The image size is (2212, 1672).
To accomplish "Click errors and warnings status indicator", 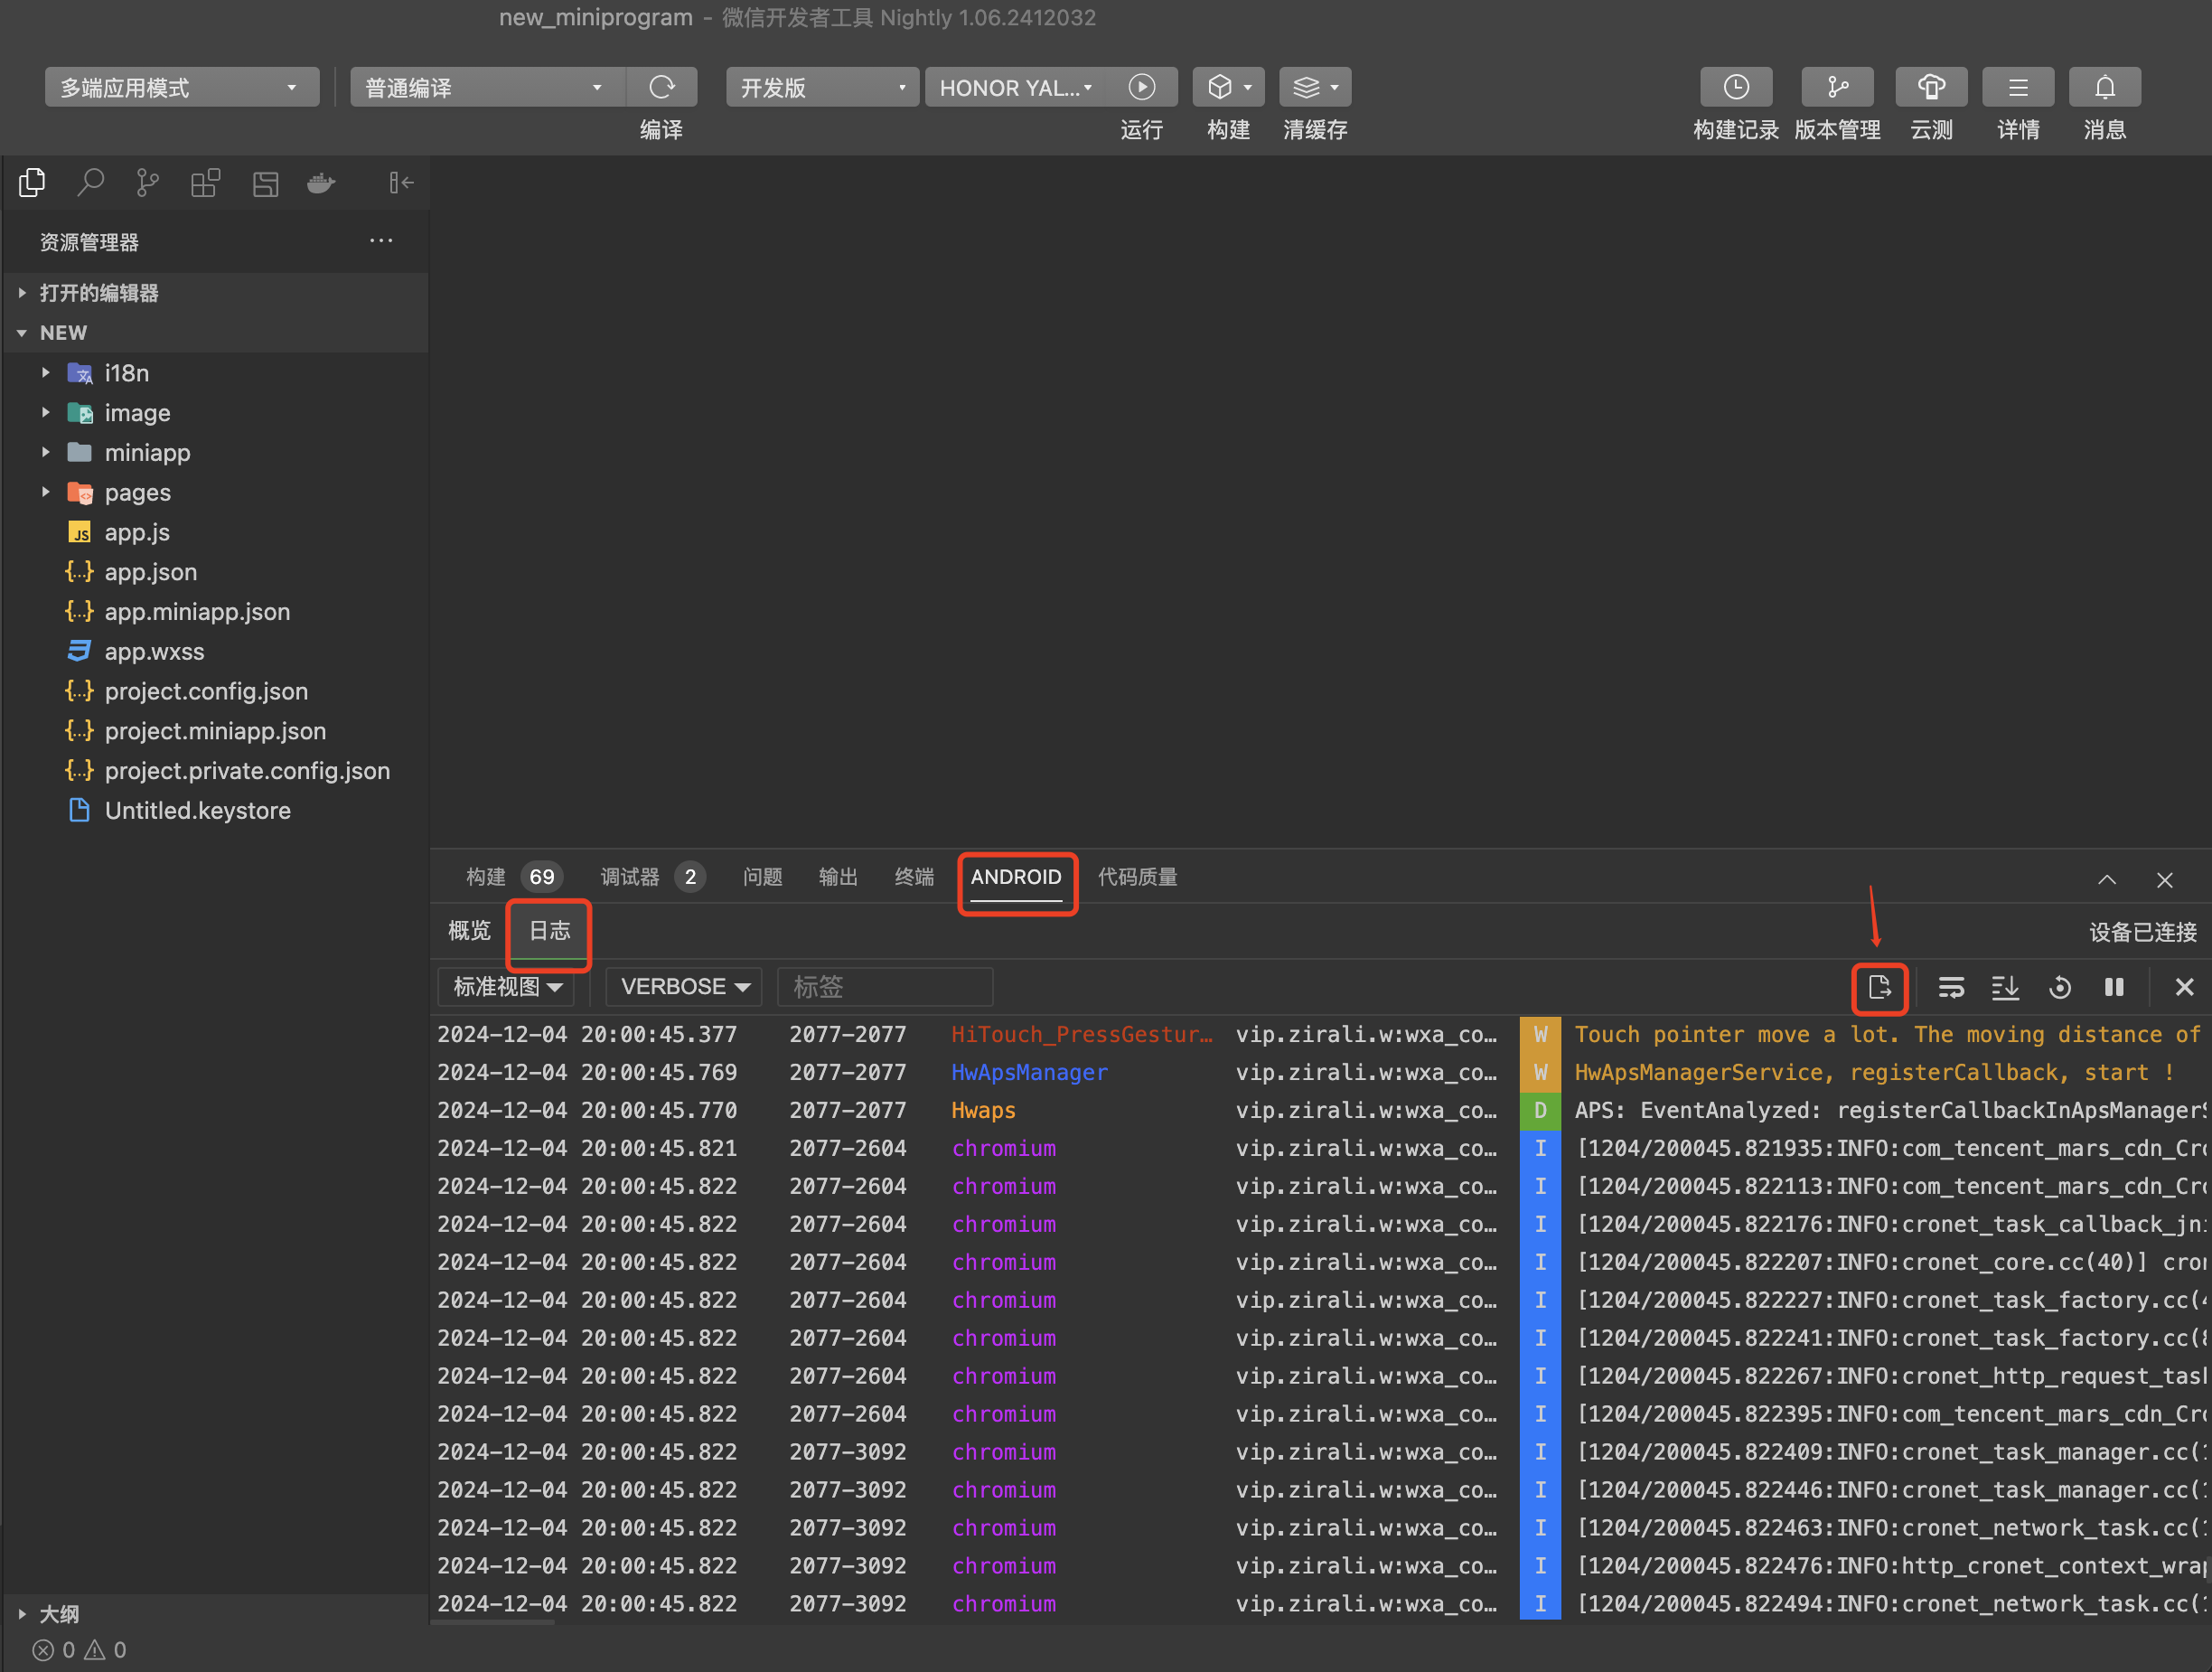I will pyautogui.click(x=80, y=1650).
